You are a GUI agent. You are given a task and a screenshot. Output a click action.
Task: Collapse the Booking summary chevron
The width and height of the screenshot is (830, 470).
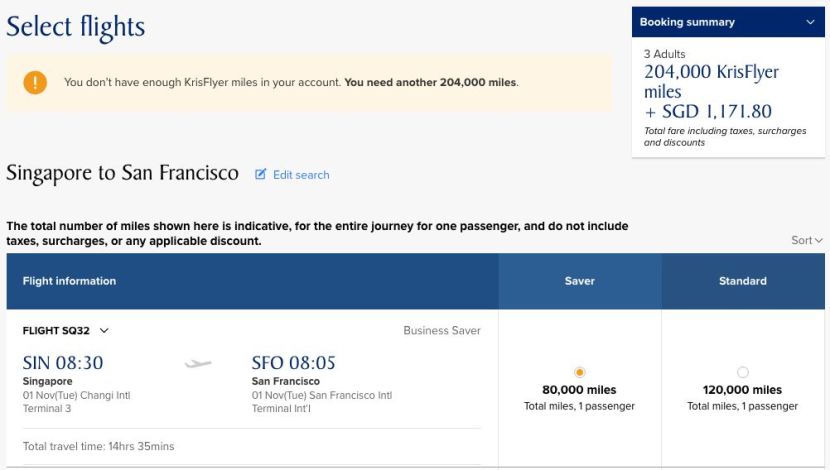[x=808, y=22]
